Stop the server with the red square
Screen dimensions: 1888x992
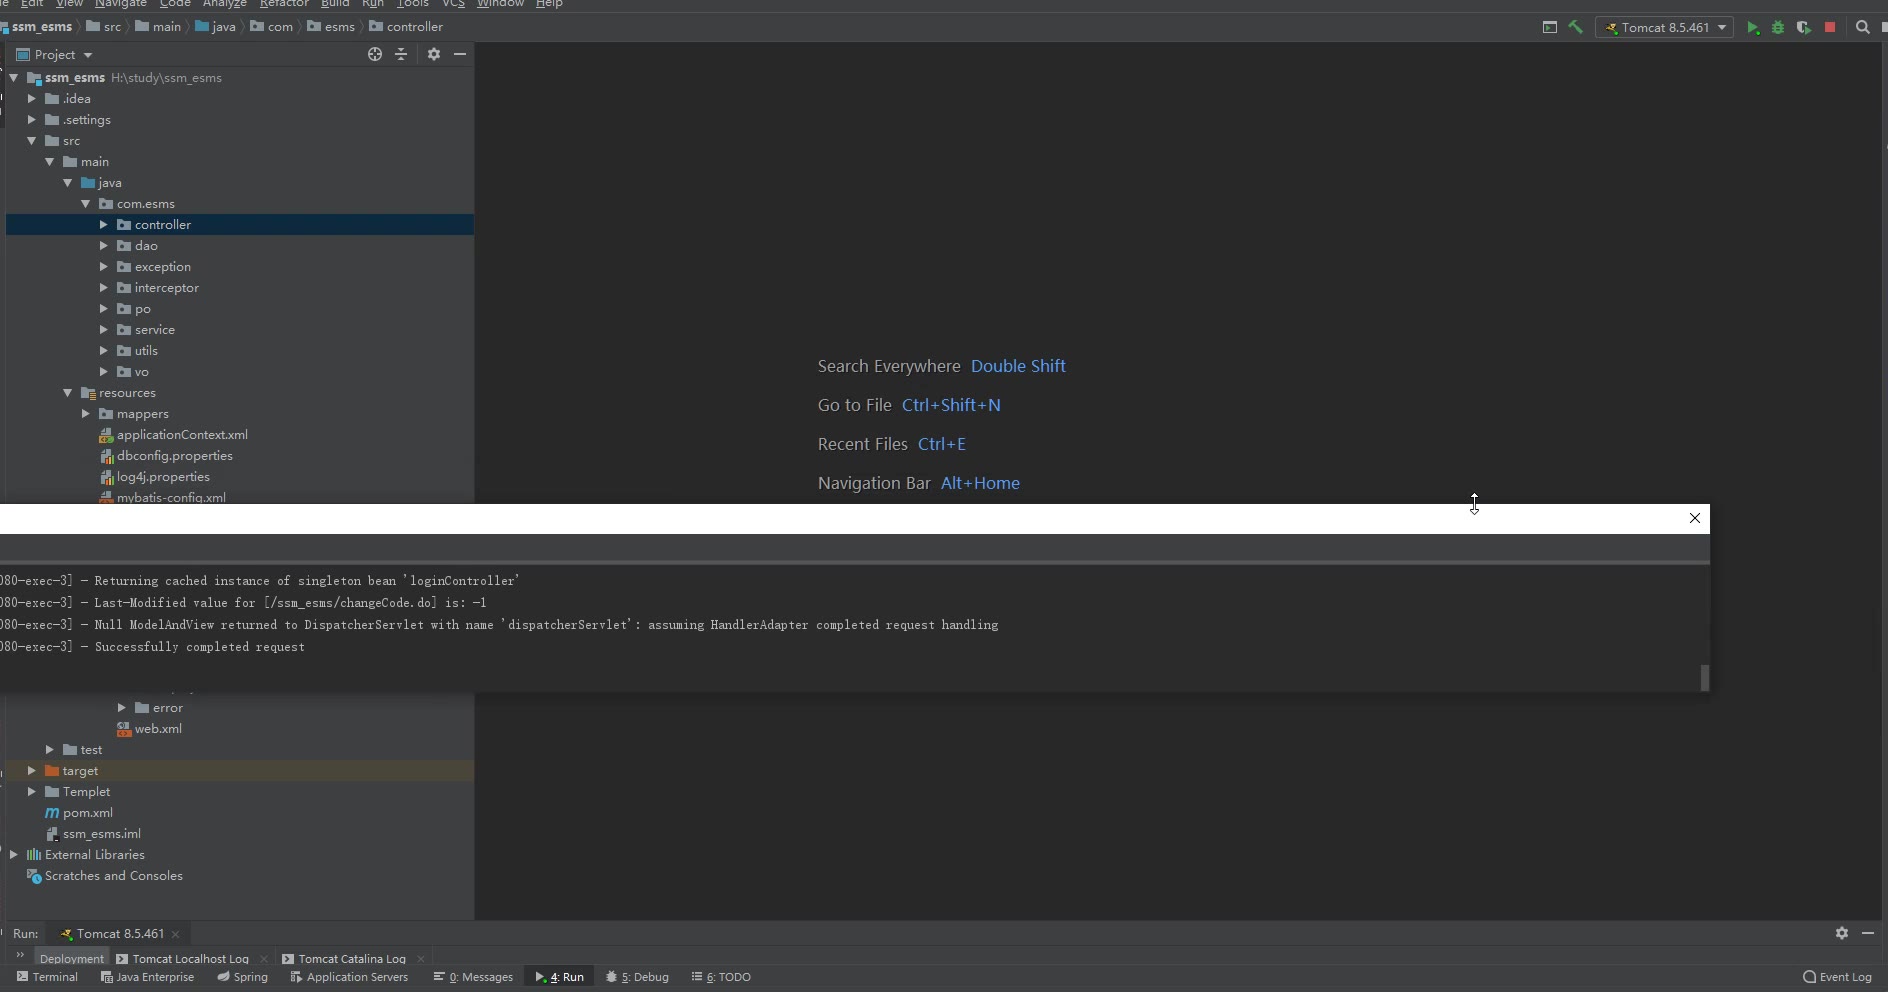tap(1830, 28)
